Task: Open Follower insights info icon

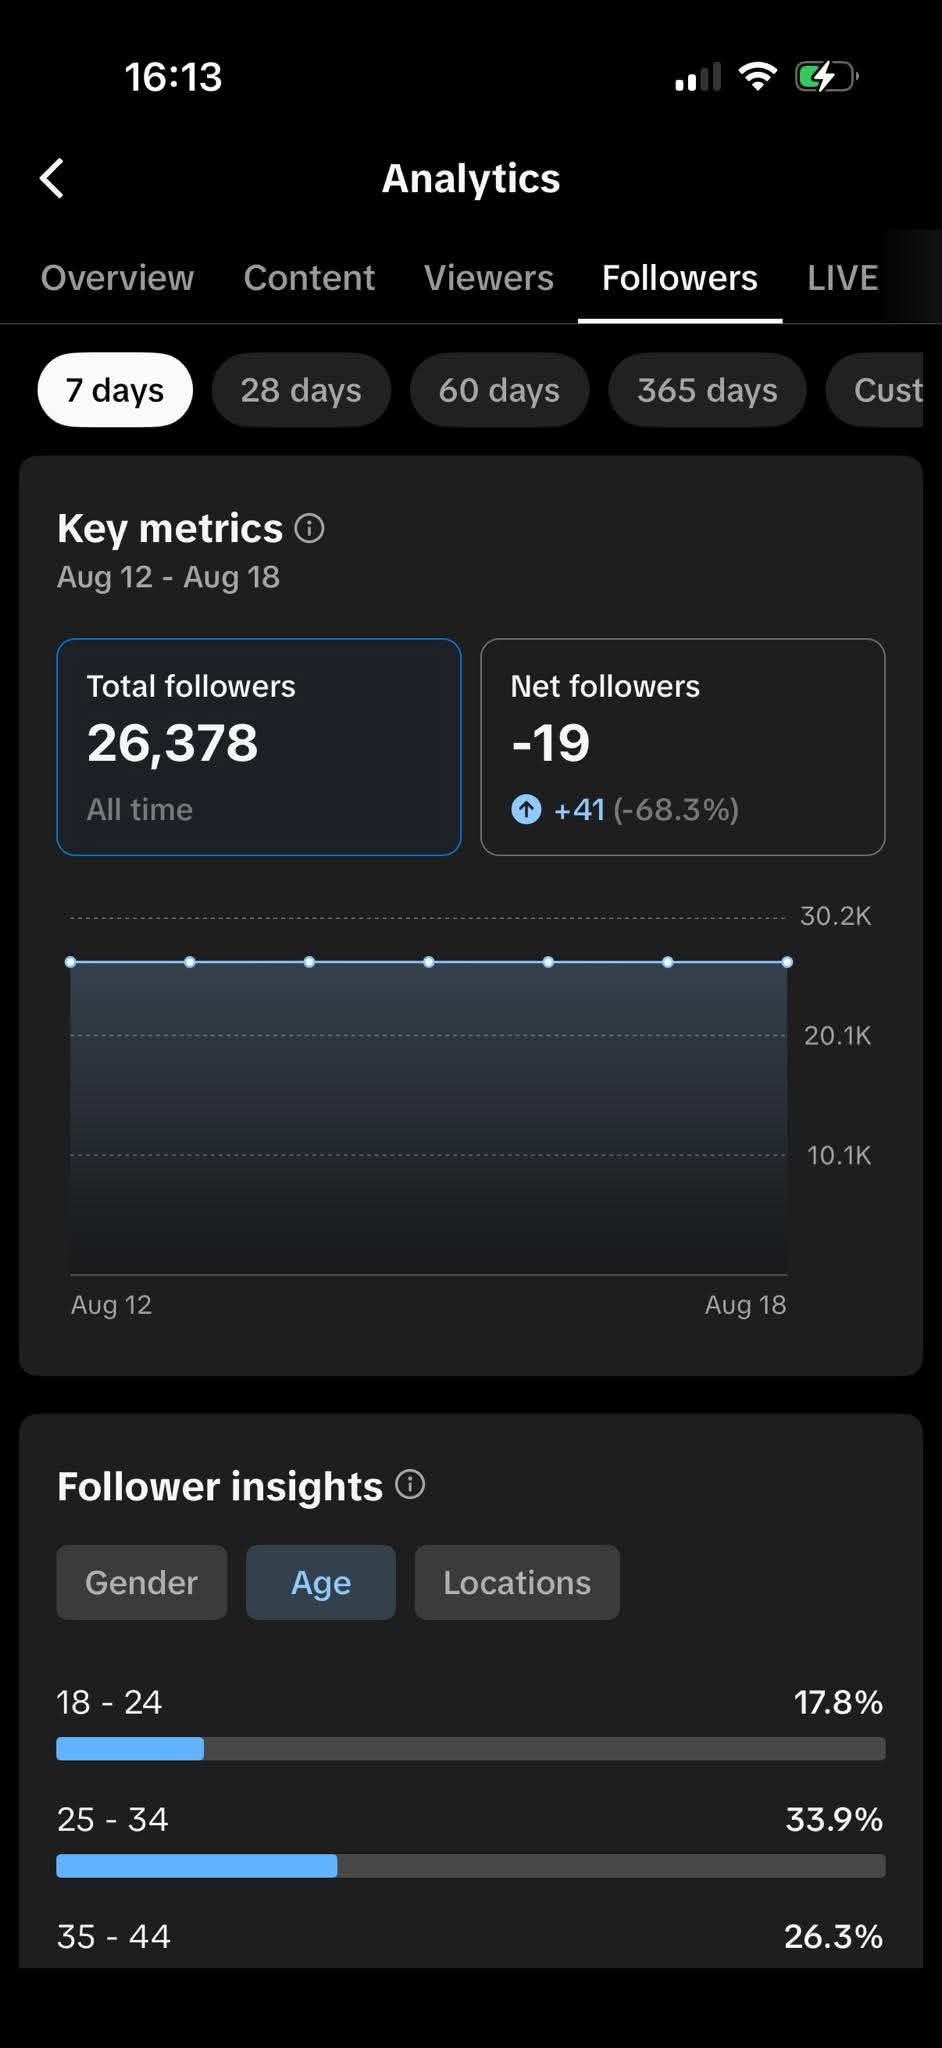Action: [x=410, y=1484]
